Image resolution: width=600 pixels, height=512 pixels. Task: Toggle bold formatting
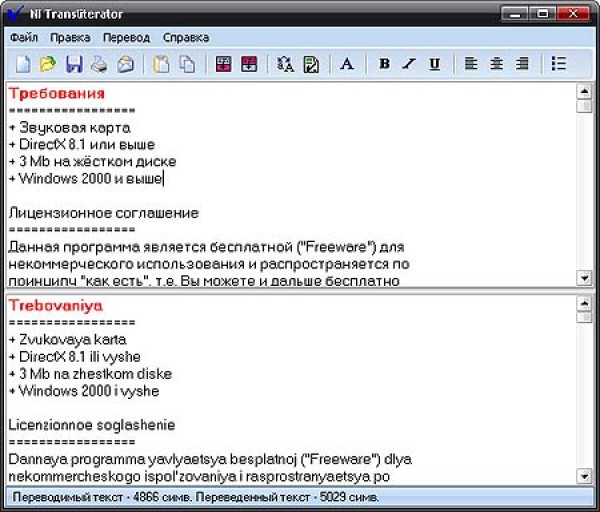(x=384, y=64)
